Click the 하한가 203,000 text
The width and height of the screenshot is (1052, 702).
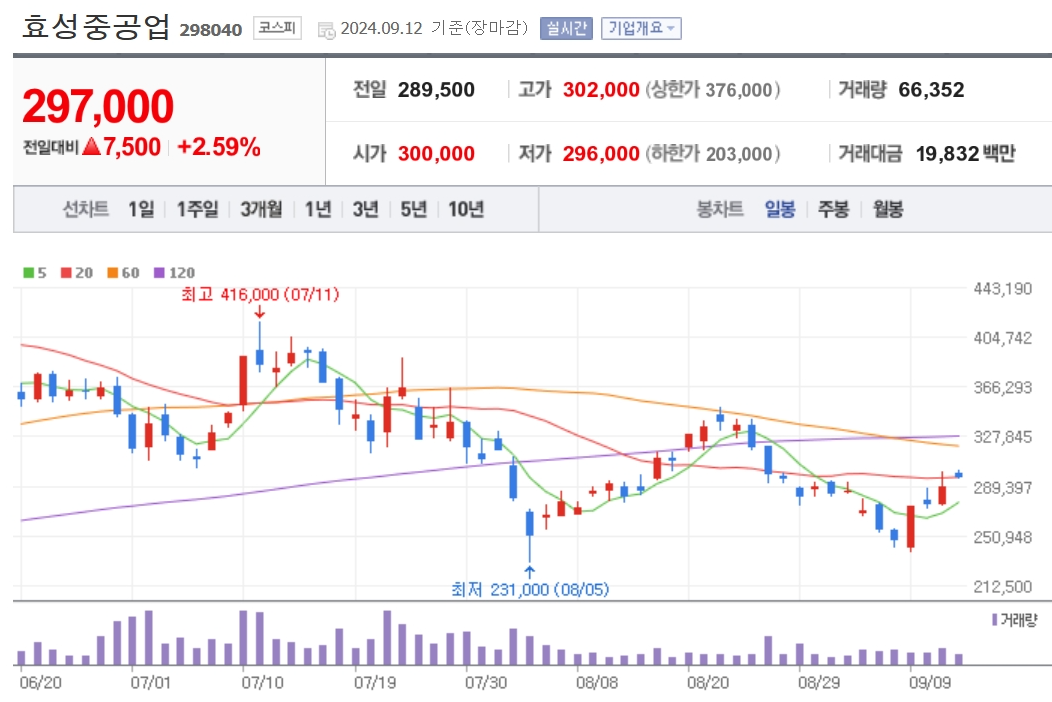tap(713, 154)
